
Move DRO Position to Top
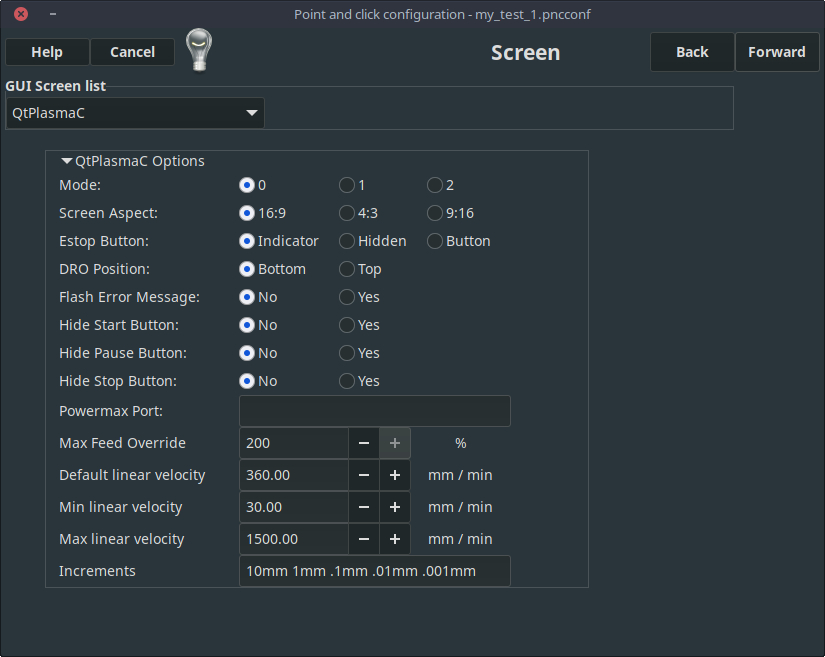[x=345, y=268]
